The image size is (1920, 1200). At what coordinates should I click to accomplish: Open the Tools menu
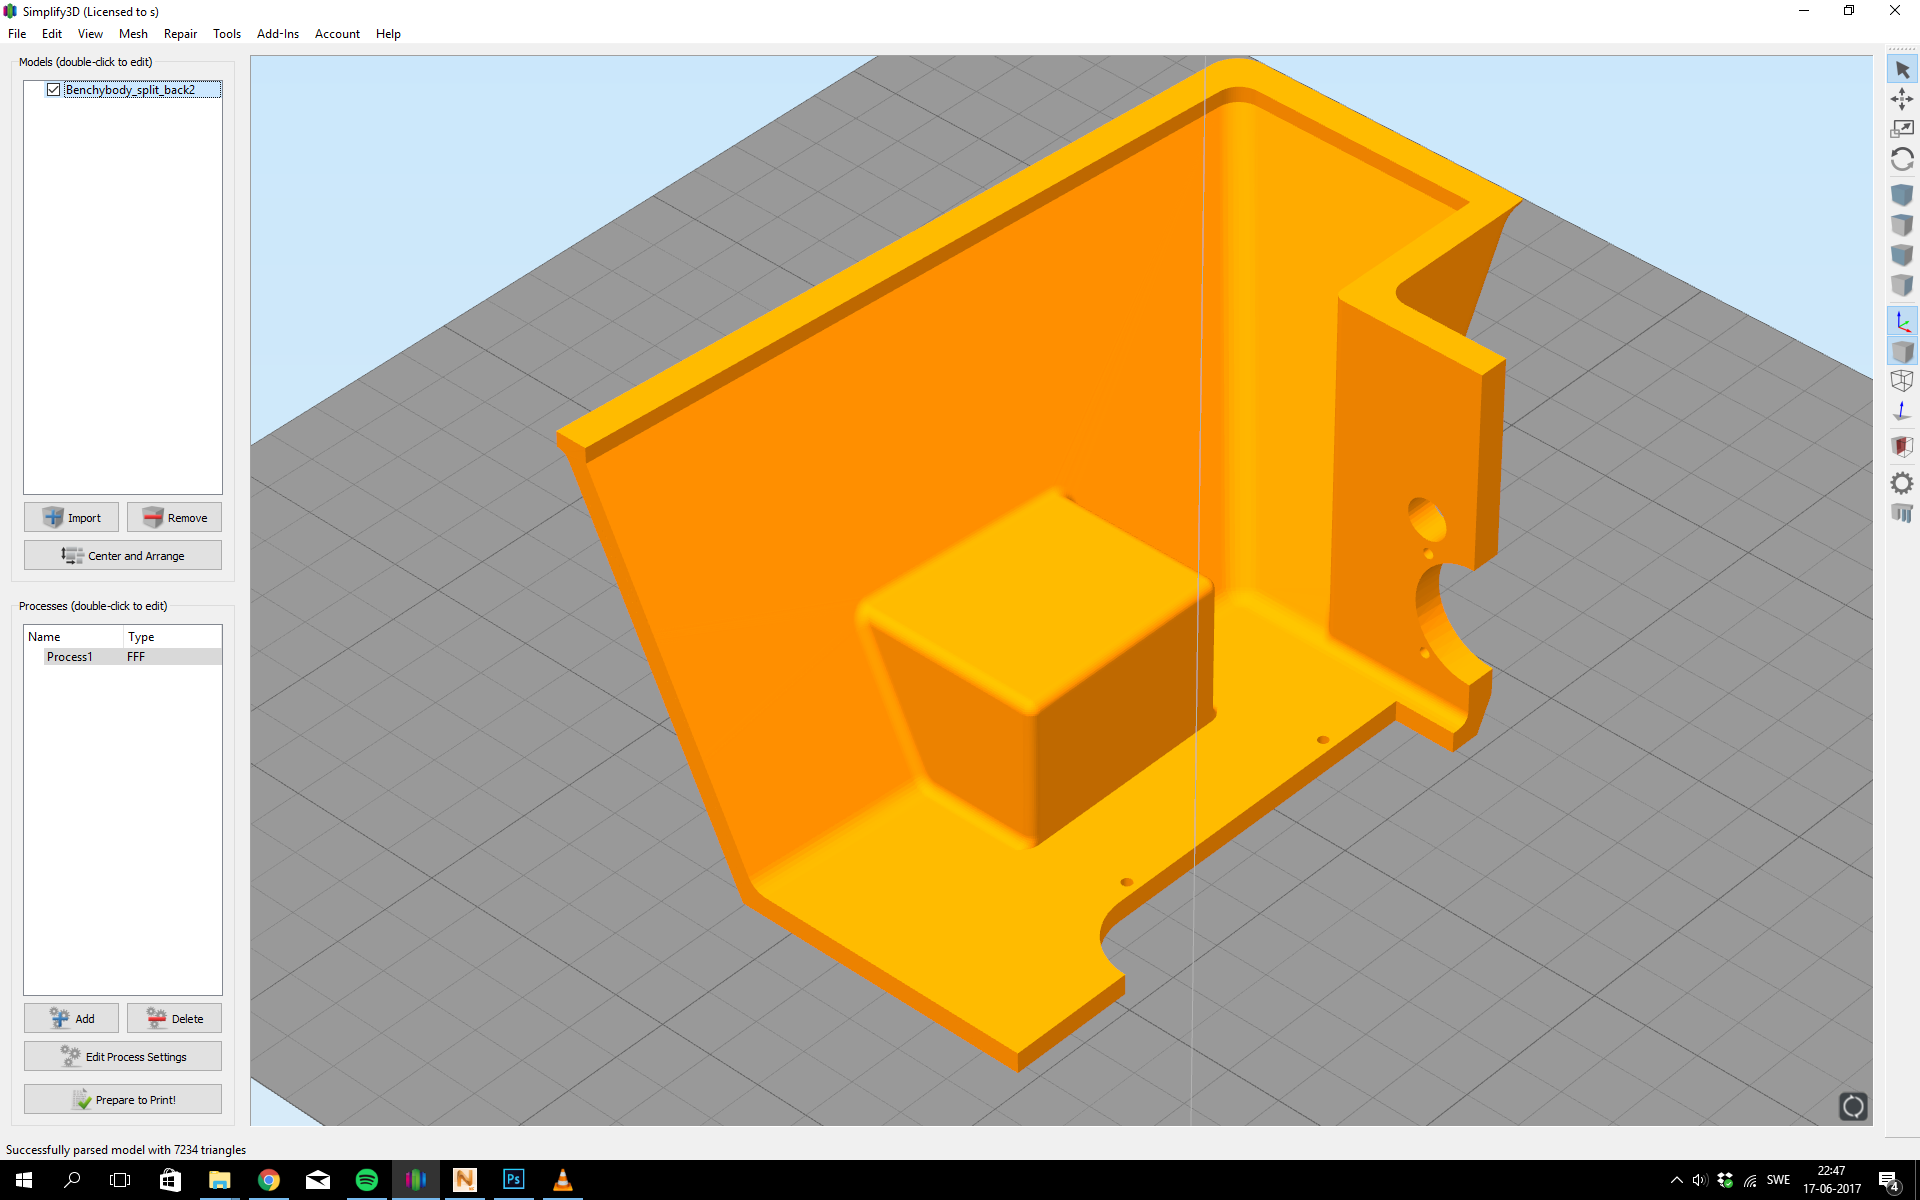point(227,34)
